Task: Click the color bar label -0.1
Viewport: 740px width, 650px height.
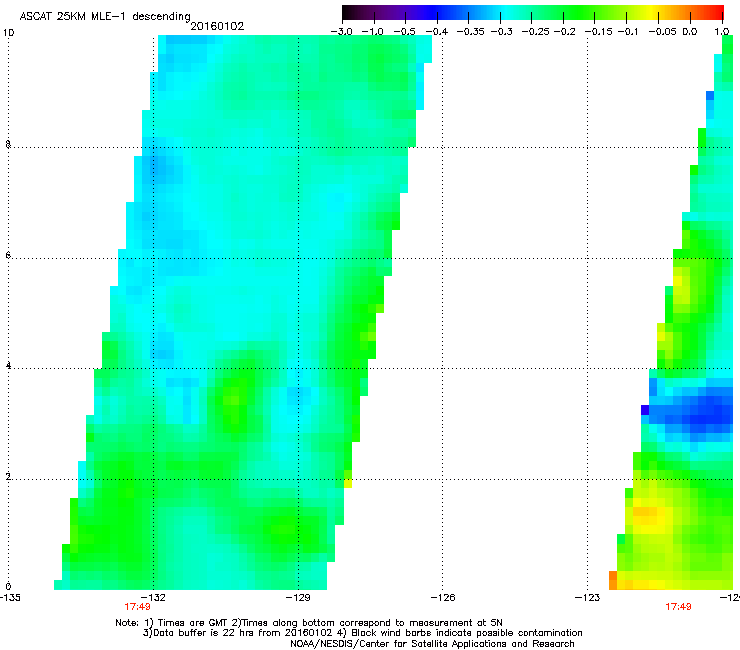Action: click(628, 32)
